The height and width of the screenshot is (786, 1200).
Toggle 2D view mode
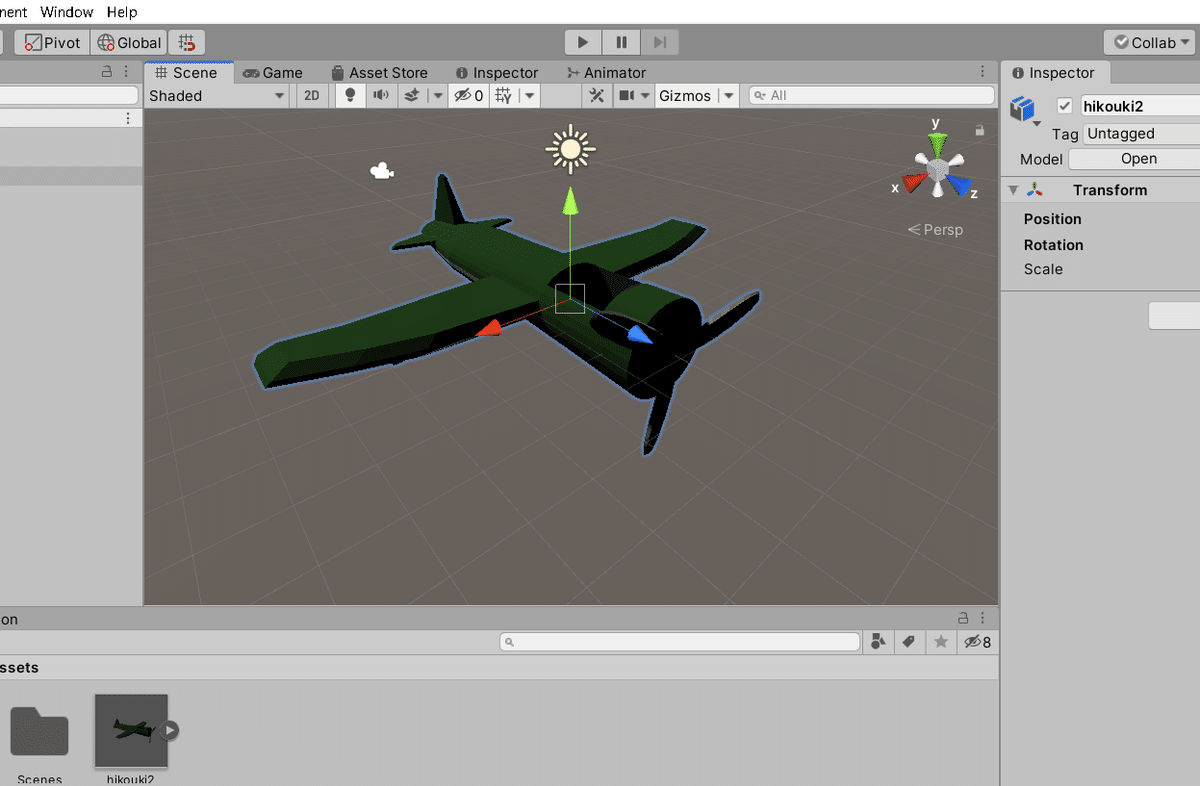pyautogui.click(x=312, y=96)
